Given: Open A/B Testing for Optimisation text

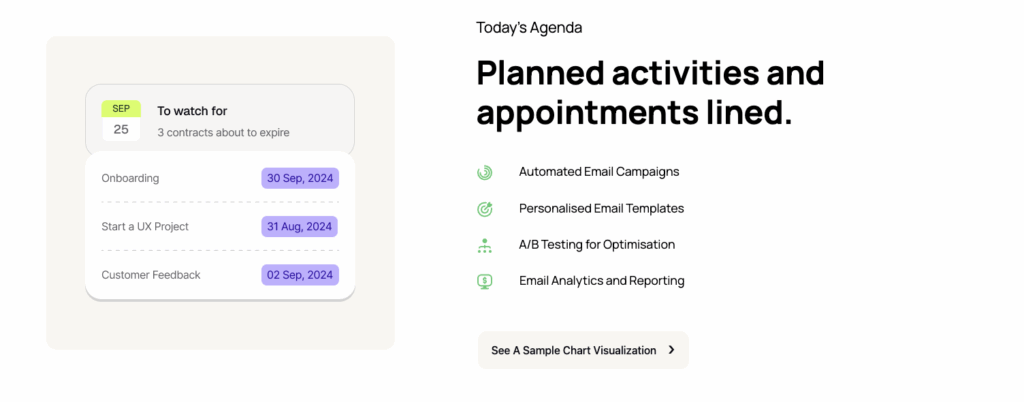Looking at the screenshot, I should pyautogui.click(x=596, y=245).
